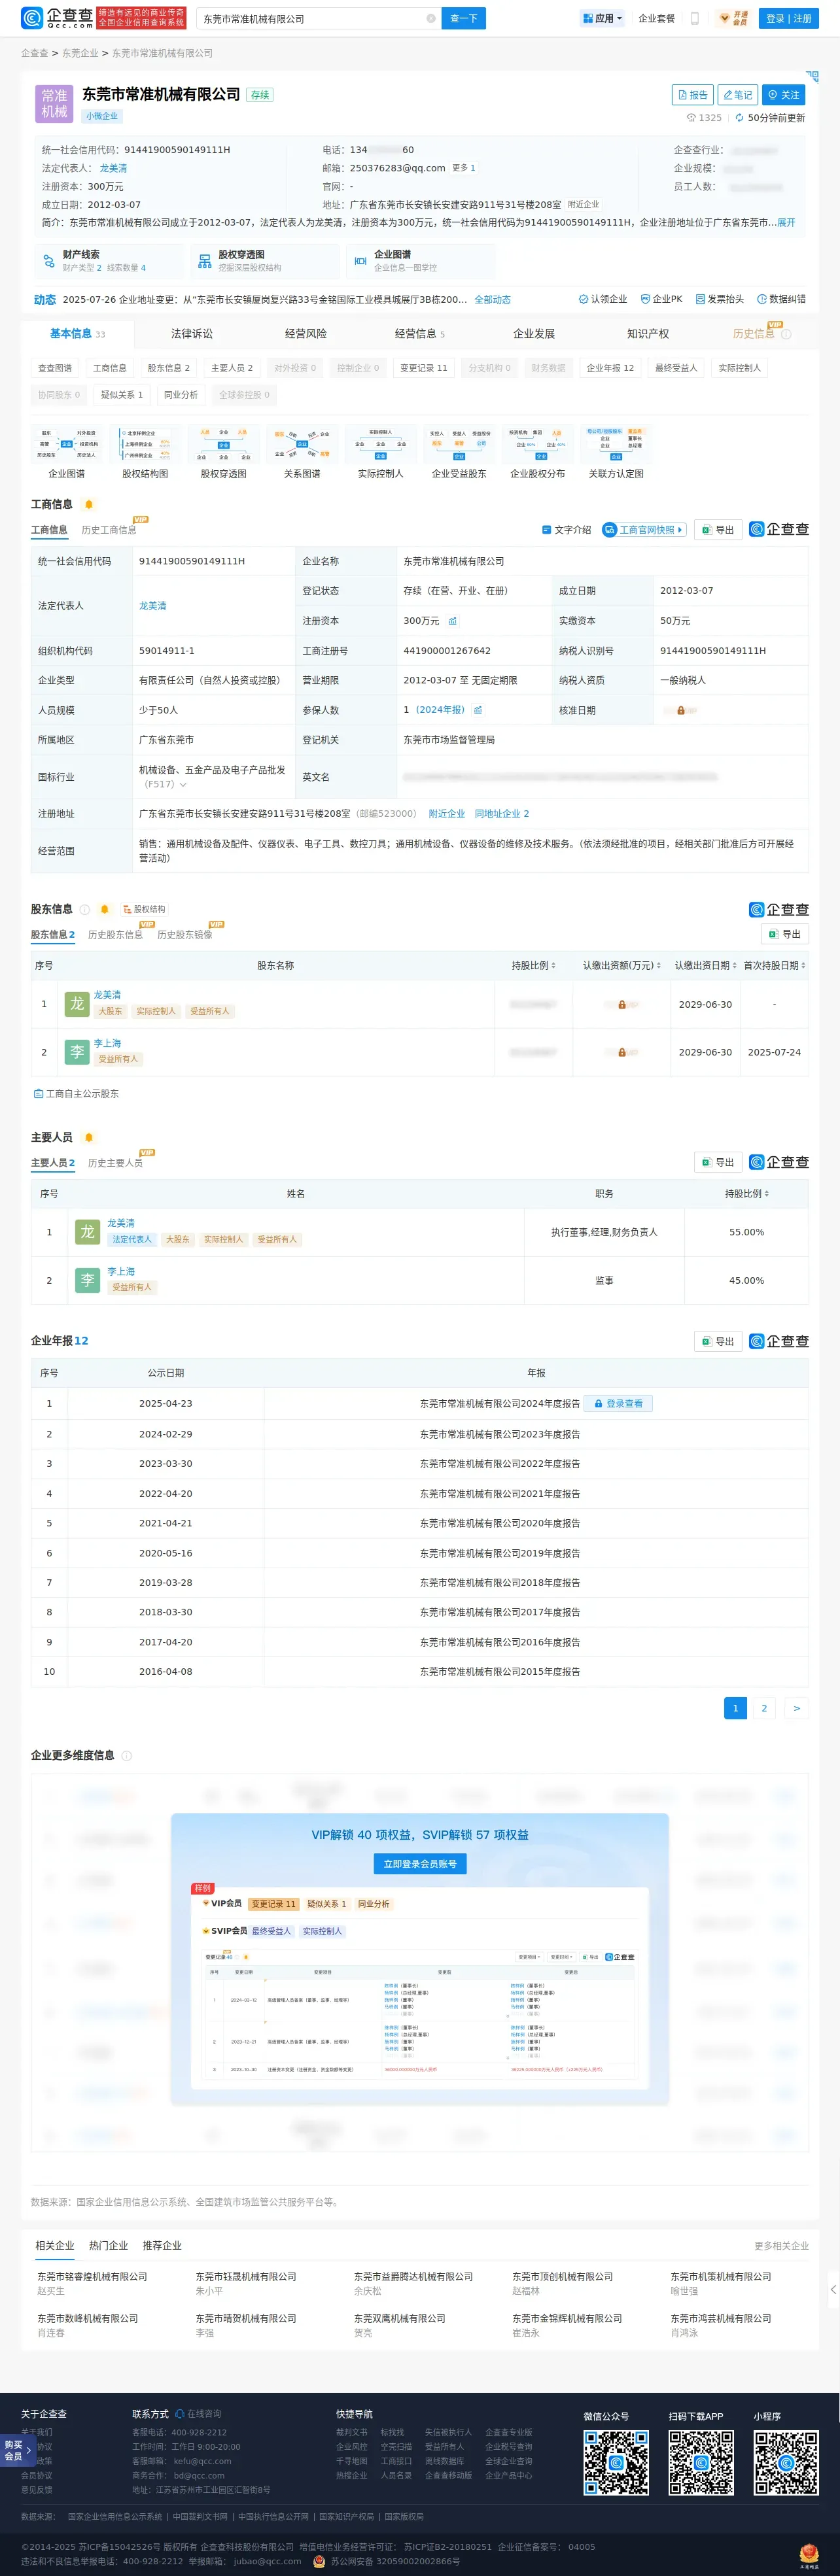
Task: Open the 热门企业 tab near the bottom
Action: (x=108, y=2246)
